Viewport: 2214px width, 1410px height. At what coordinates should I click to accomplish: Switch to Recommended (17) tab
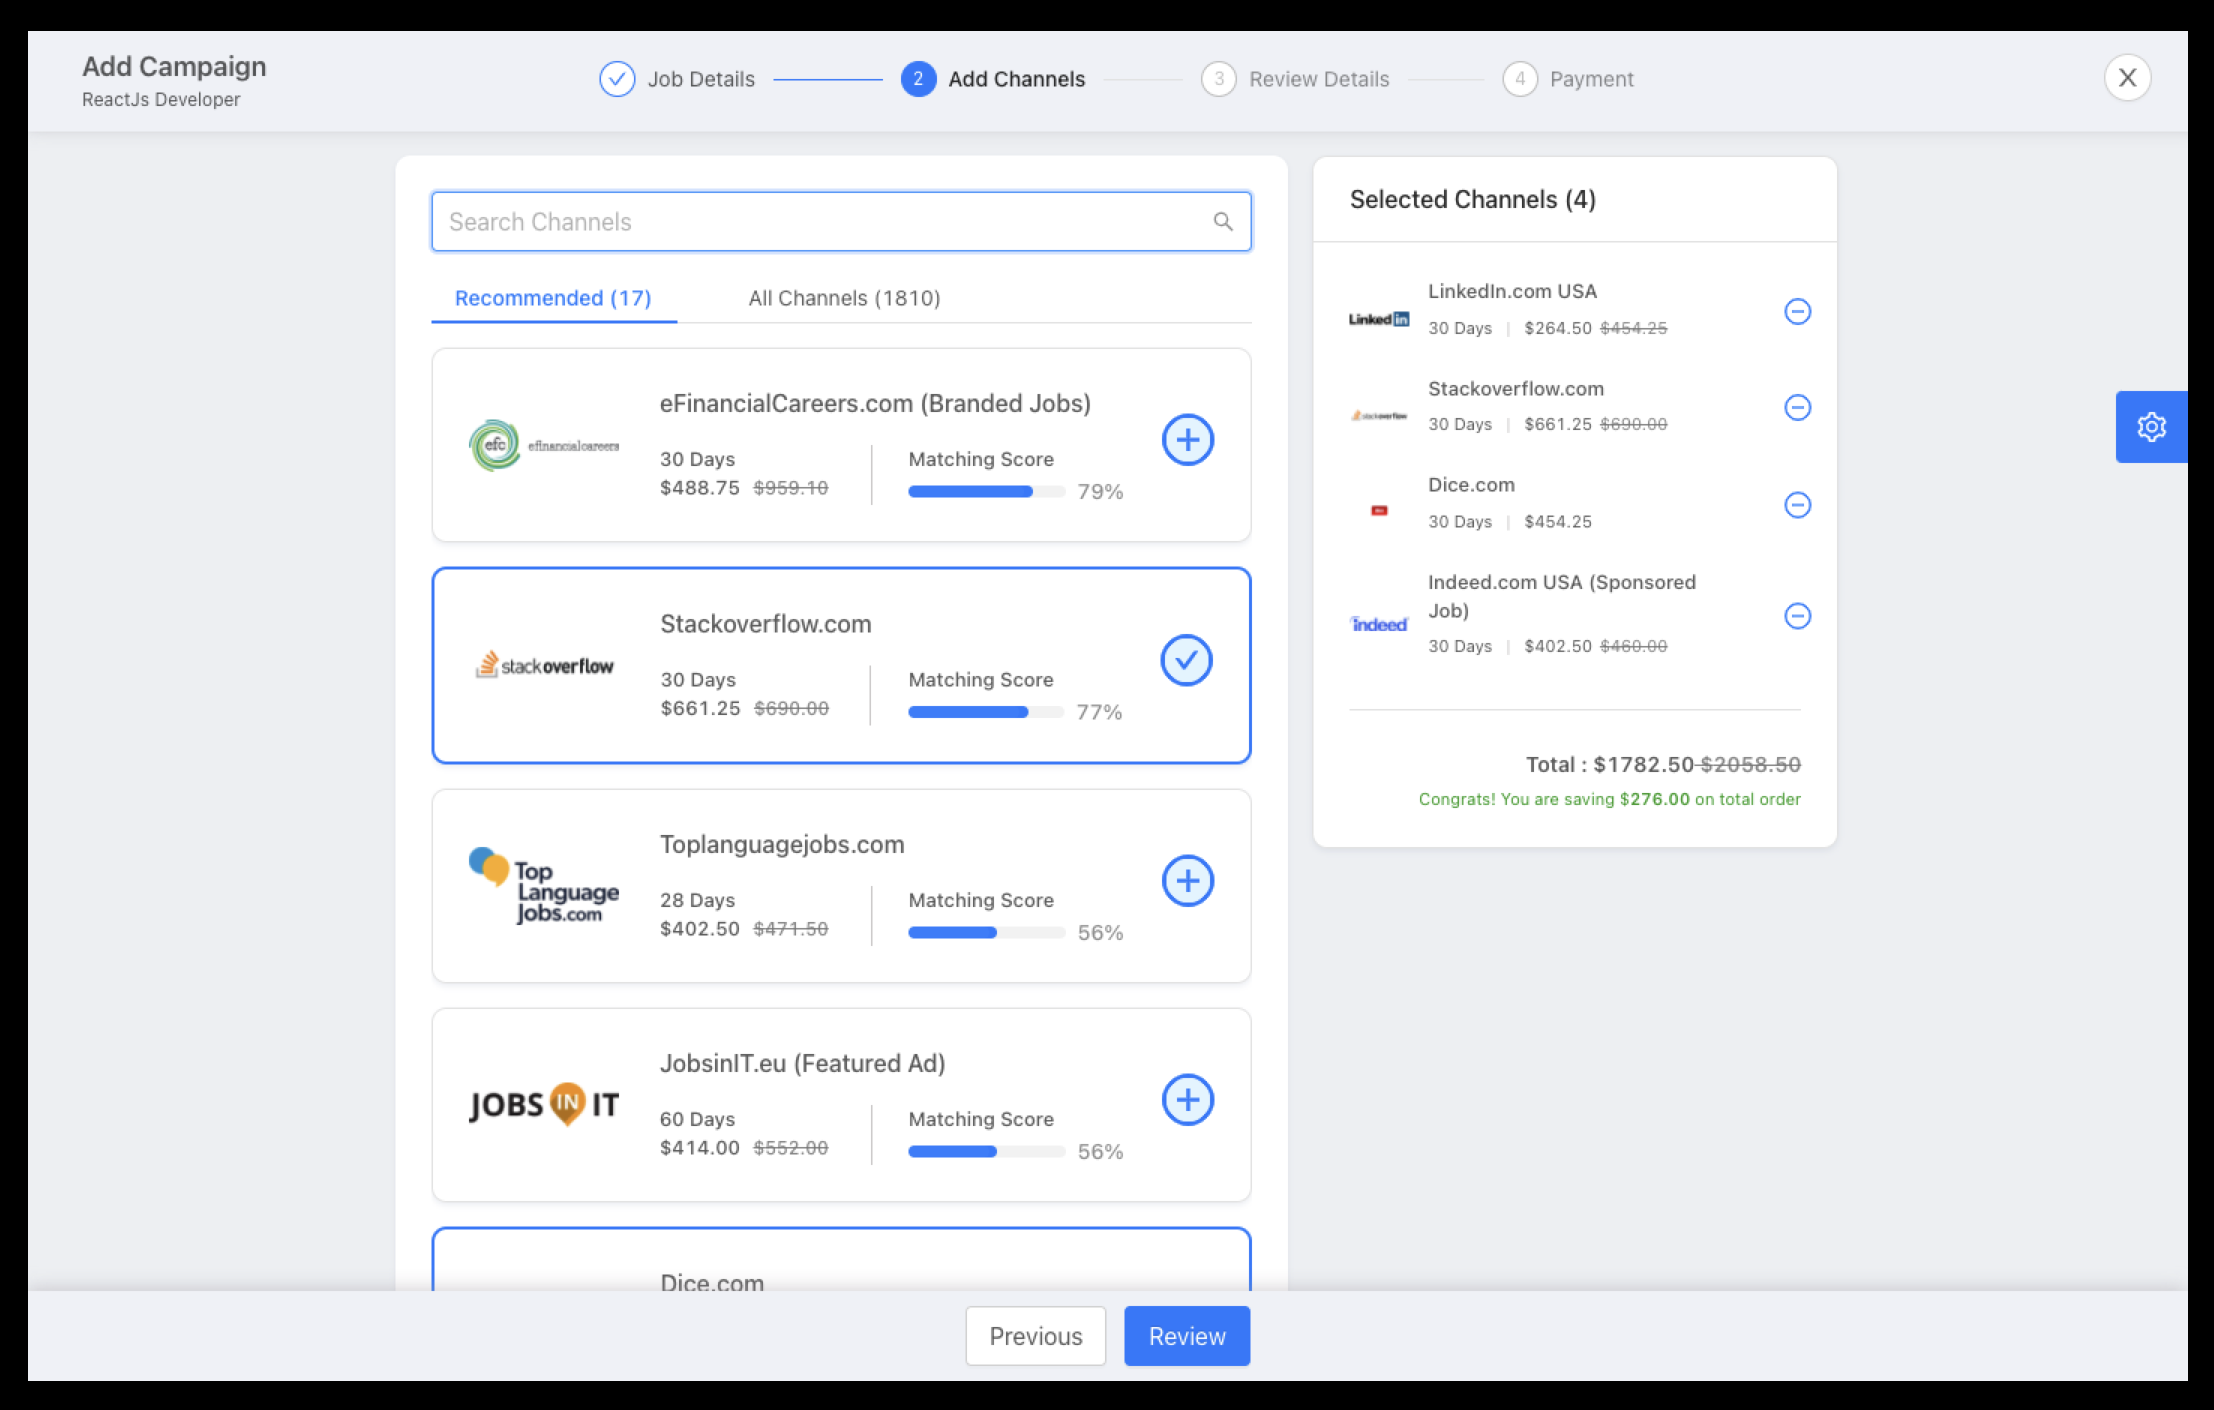point(553,298)
